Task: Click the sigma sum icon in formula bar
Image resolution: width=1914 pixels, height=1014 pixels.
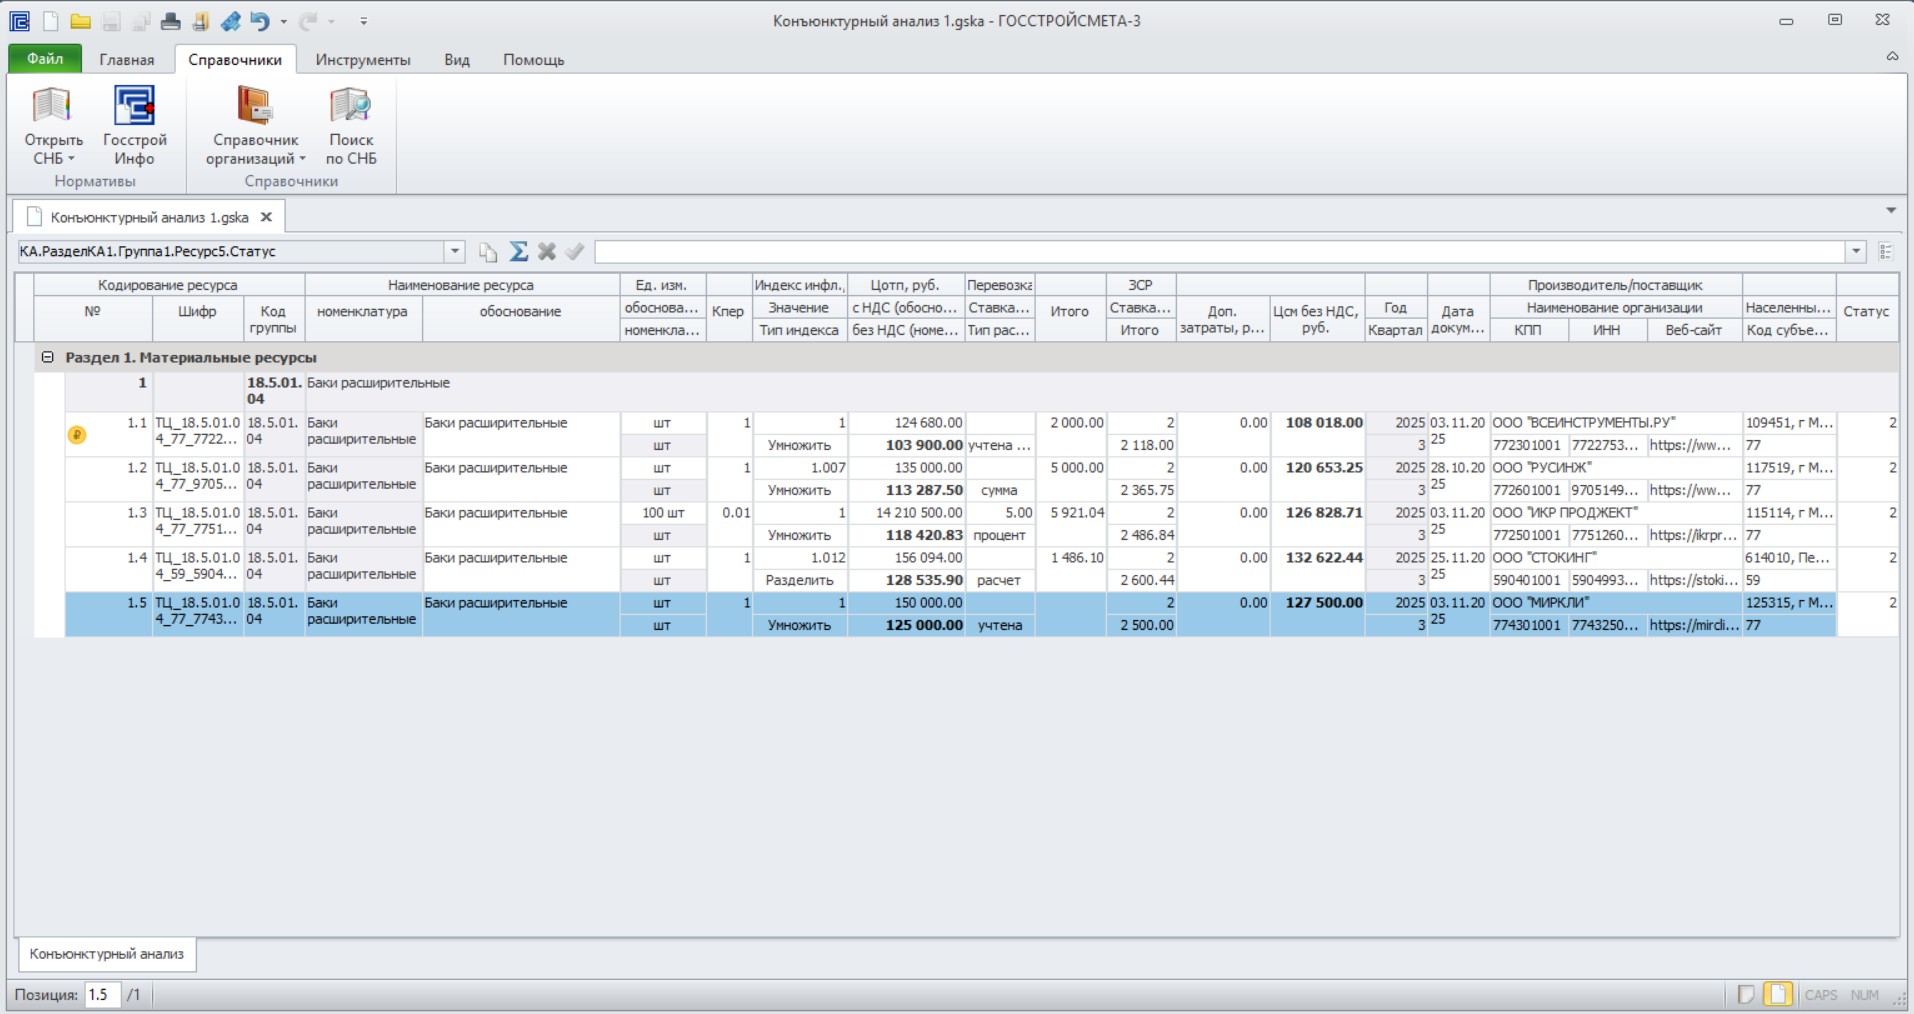Action: point(518,252)
